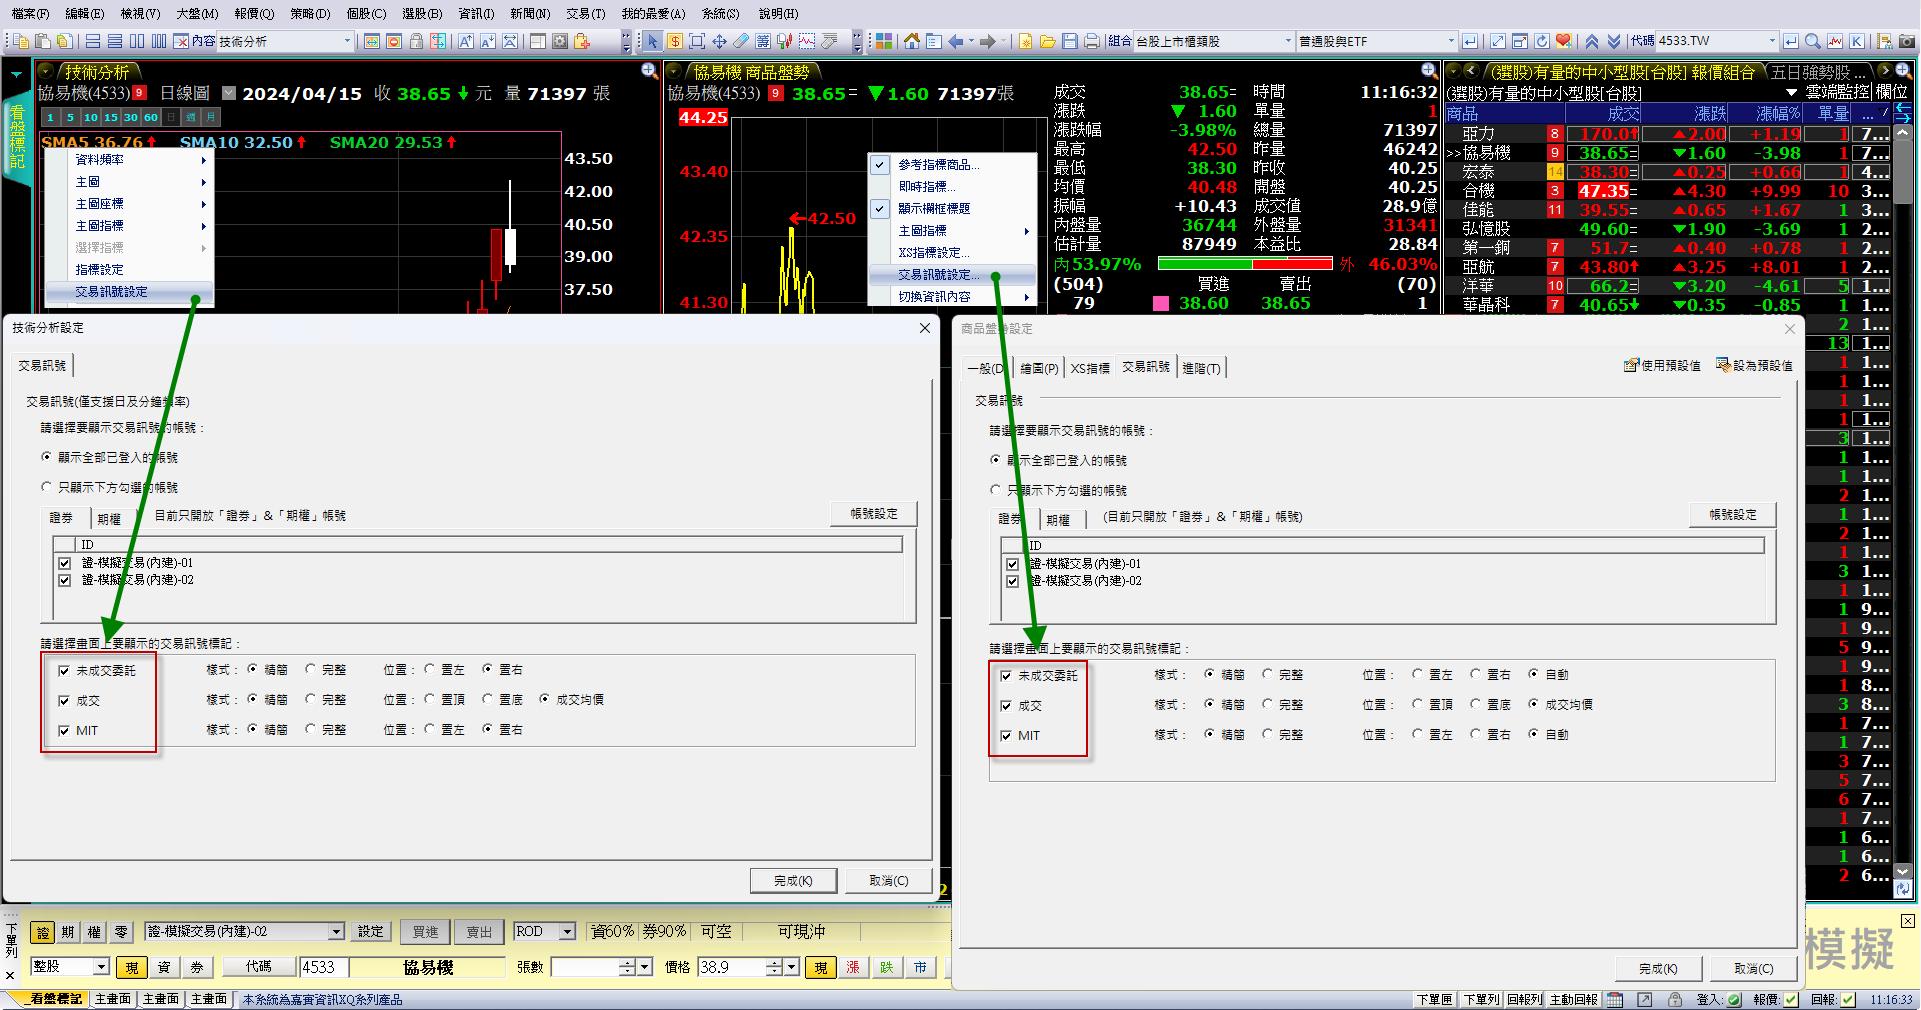Expand the 整股 dropdown in order bar
1921x1010 pixels.
click(x=101, y=967)
